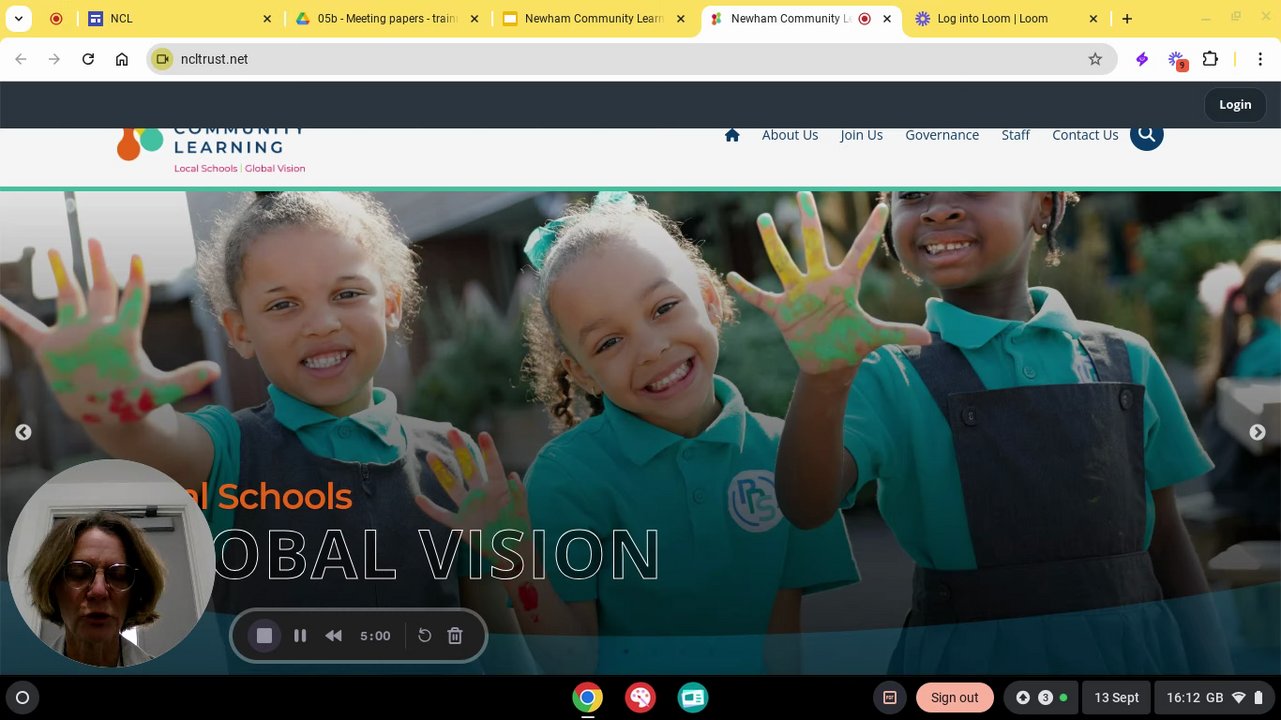The width and height of the screenshot is (1281, 720).
Task: Open the quick settings at 16:12
Action: click(x=1214, y=698)
